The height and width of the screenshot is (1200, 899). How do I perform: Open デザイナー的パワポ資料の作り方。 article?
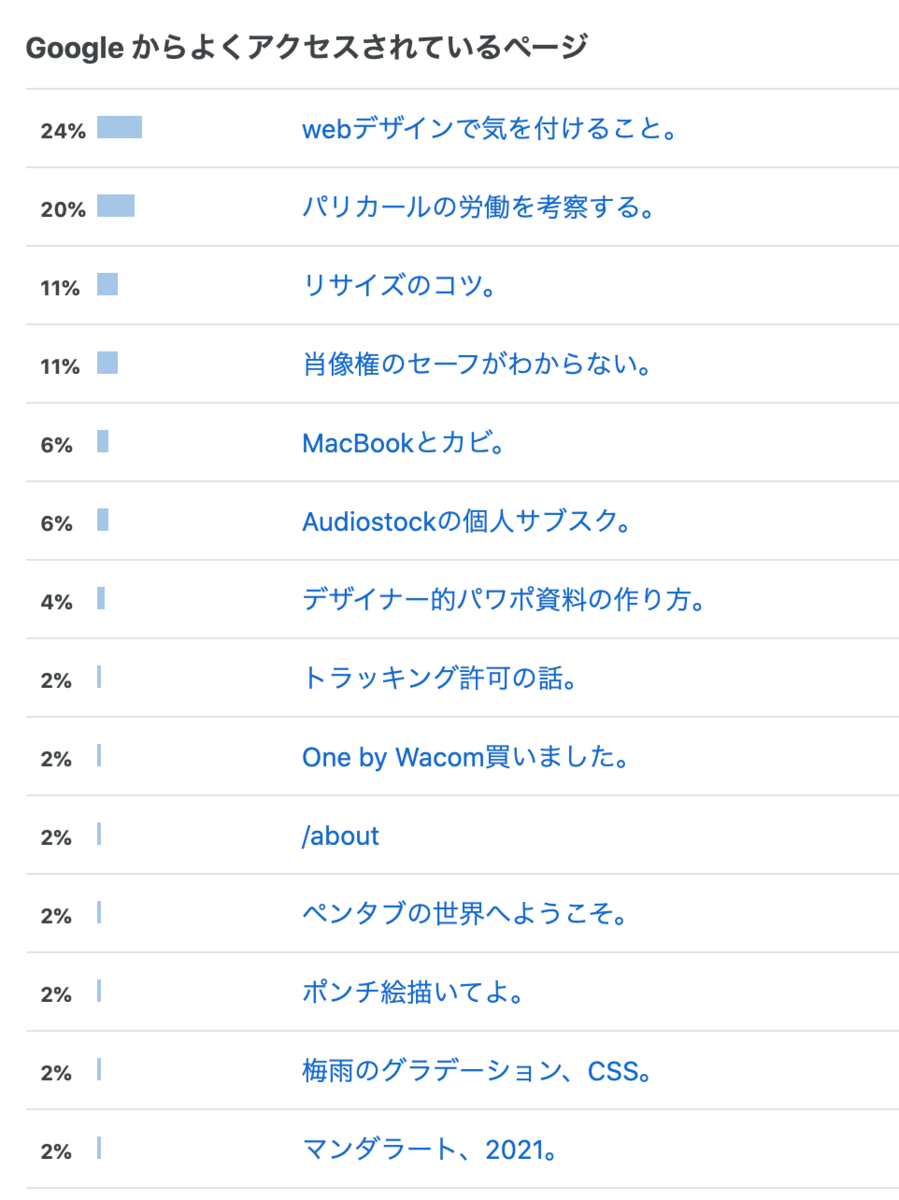pos(505,601)
